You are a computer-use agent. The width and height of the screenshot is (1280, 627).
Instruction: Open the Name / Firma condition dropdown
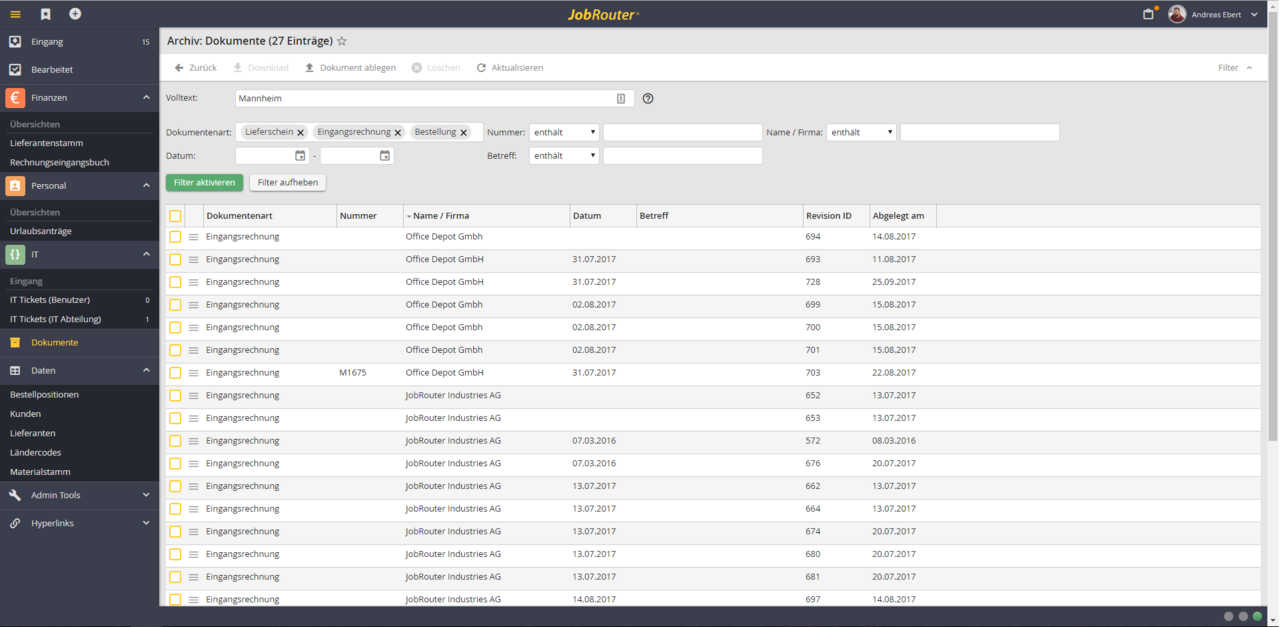(x=861, y=132)
